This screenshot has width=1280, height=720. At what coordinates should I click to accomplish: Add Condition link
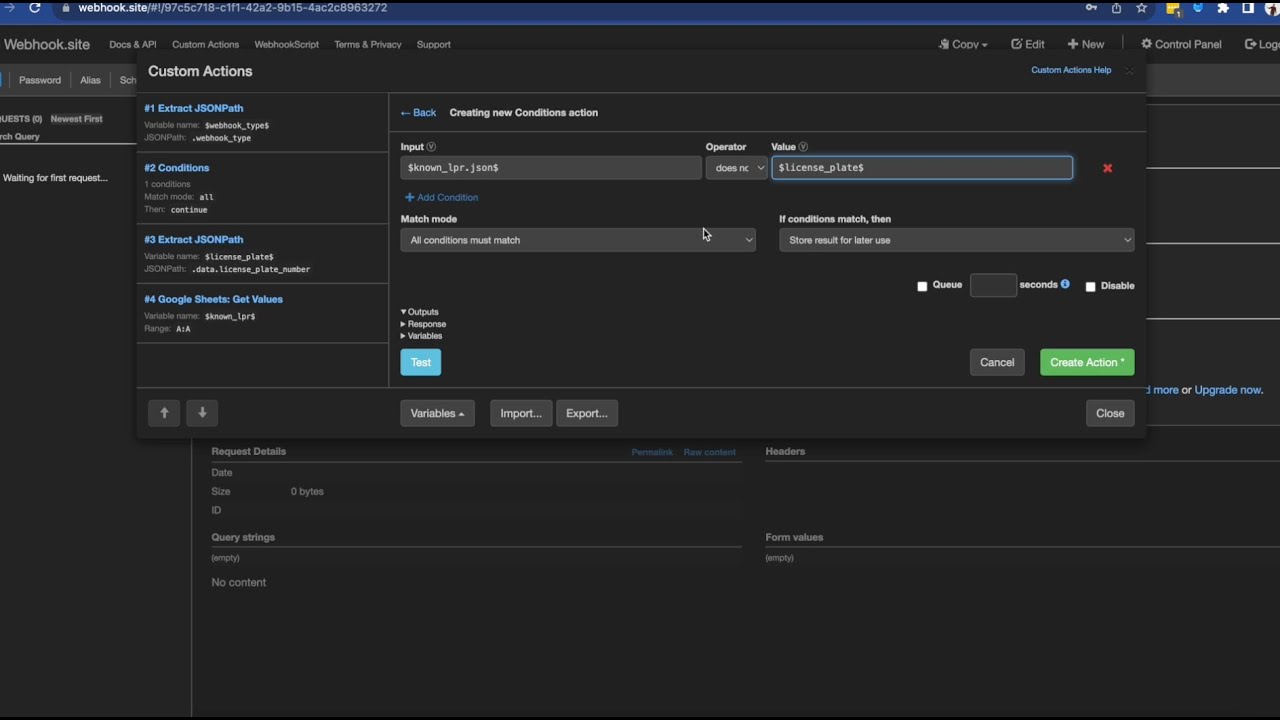(441, 198)
